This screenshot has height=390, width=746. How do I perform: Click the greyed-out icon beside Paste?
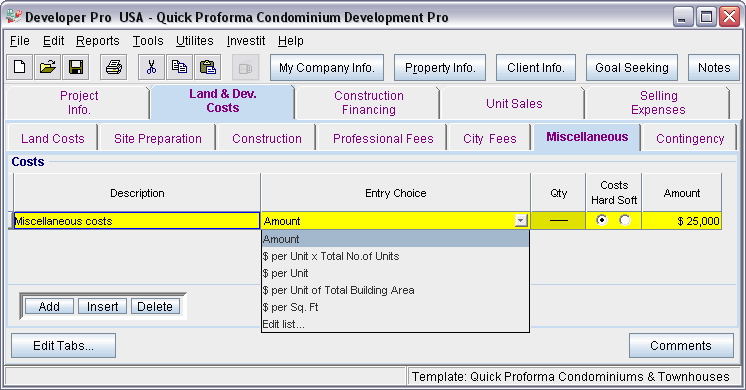click(x=245, y=68)
